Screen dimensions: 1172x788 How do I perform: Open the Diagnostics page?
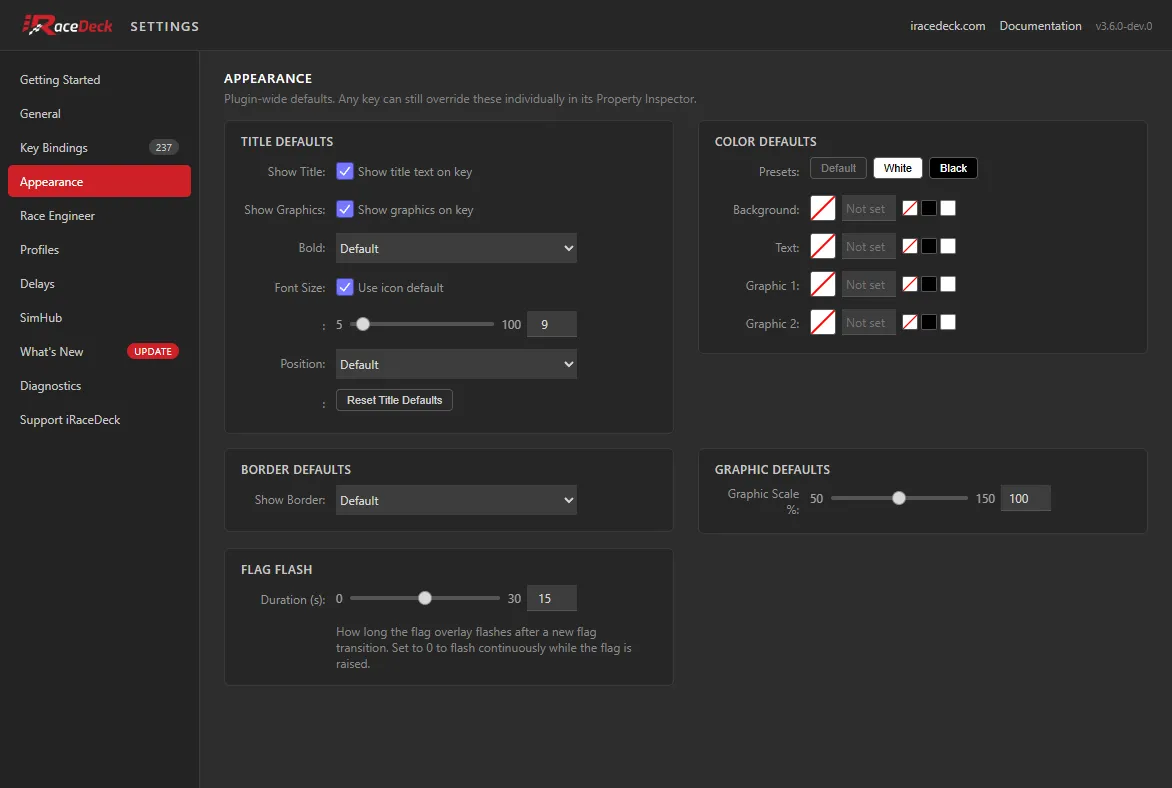(99, 386)
